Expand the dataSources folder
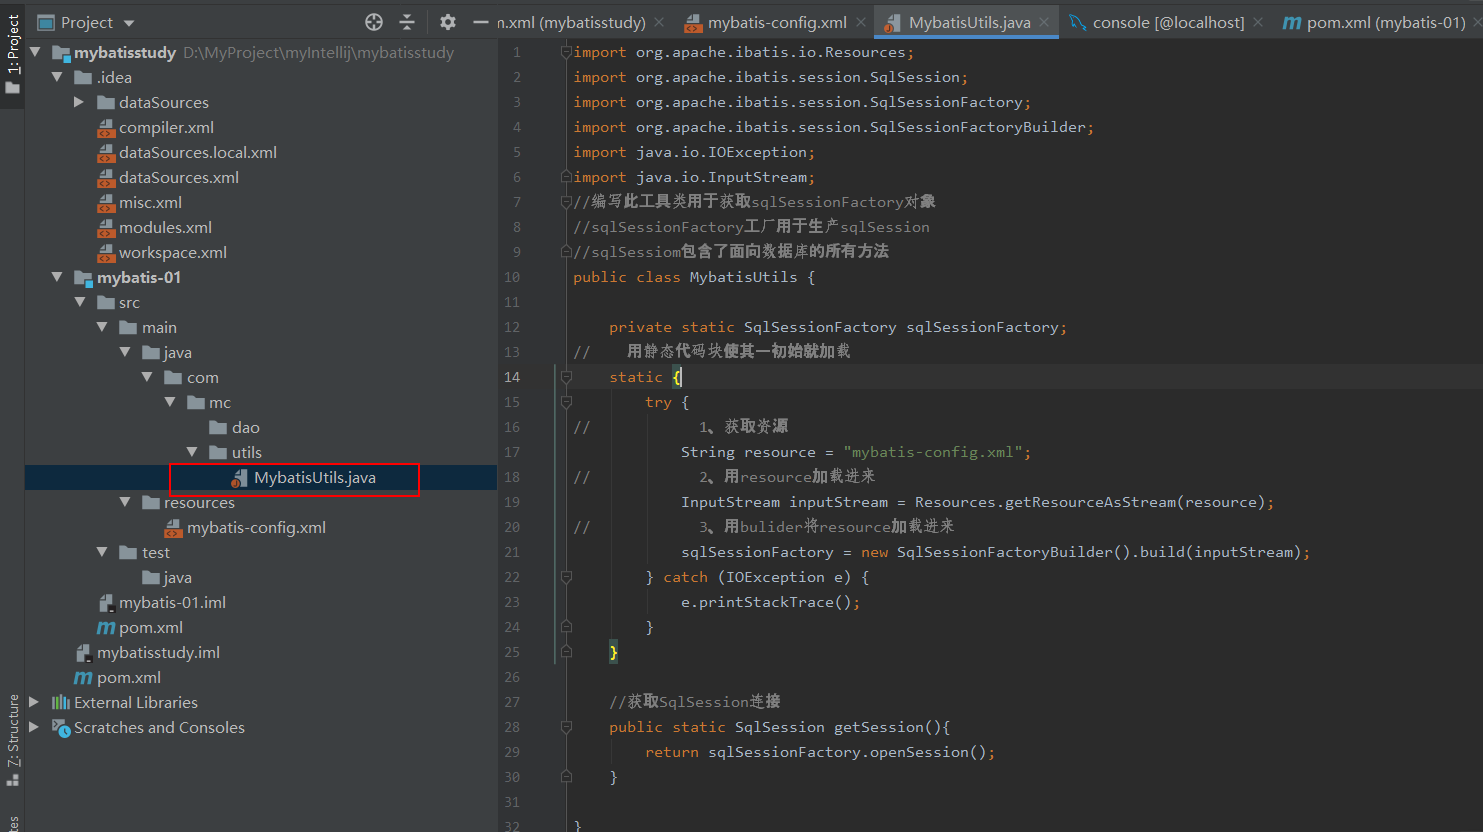This screenshot has width=1483, height=832. (x=79, y=102)
